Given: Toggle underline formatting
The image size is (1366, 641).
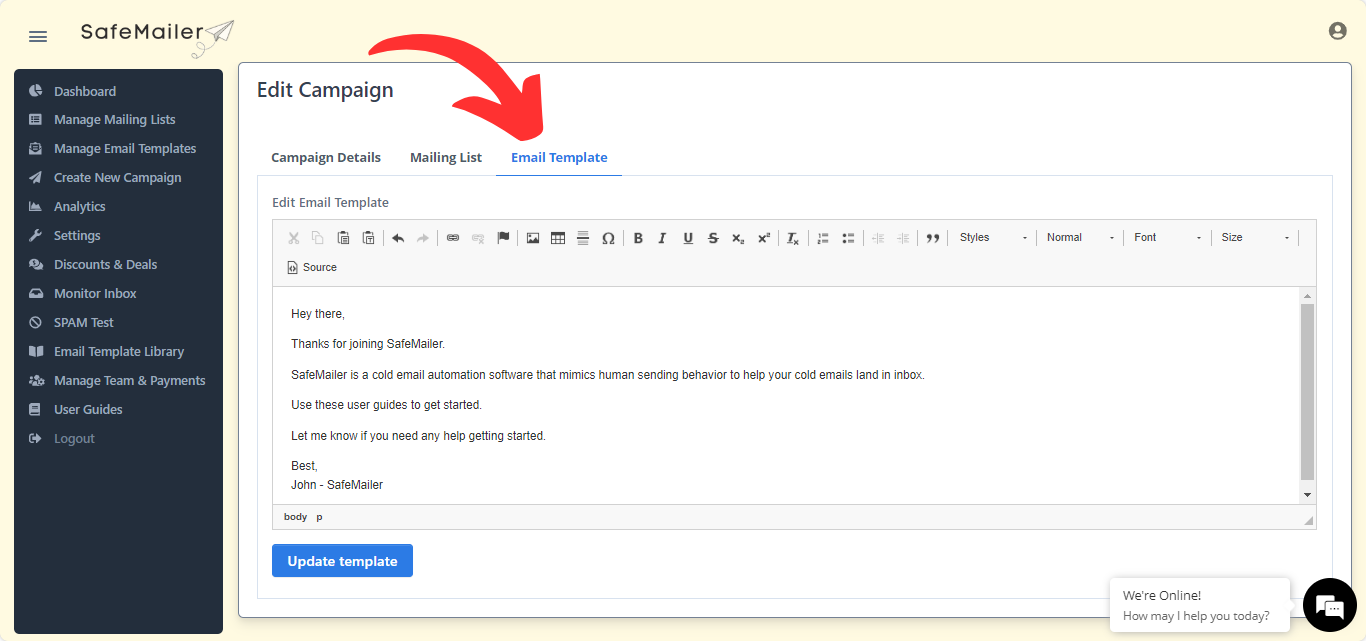Looking at the screenshot, I should click(x=688, y=238).
